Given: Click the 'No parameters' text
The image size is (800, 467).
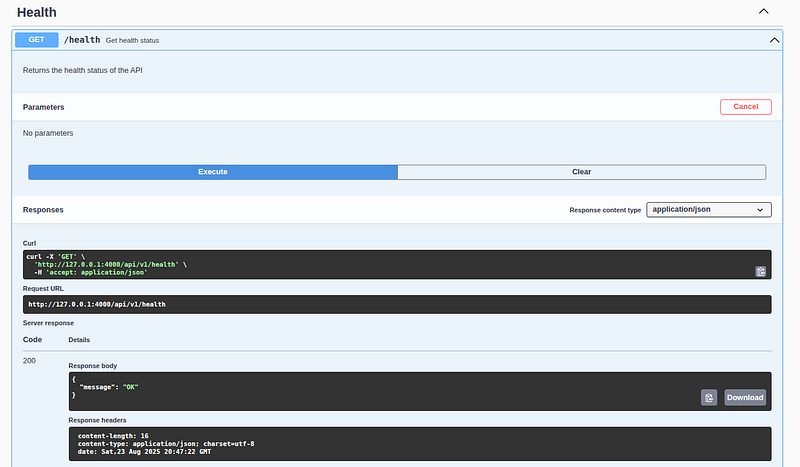Looking at the screenshot, I should 48,133.
